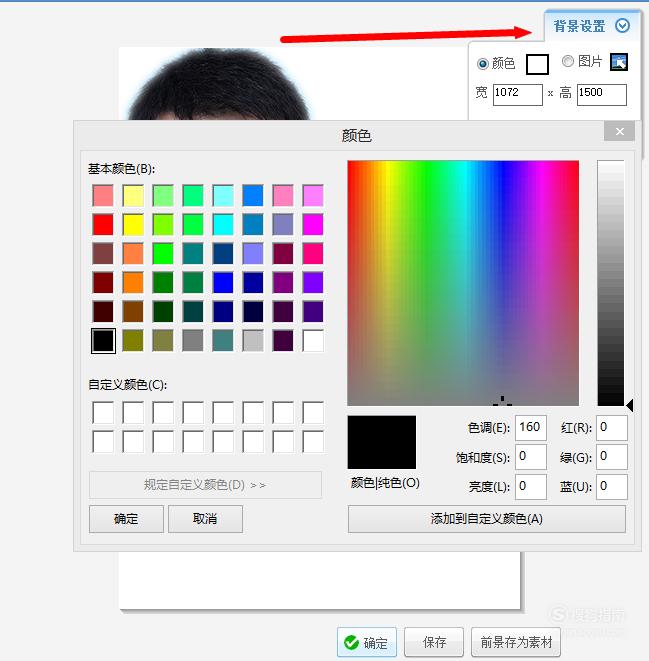Screen dimensions: 649x661
Task: Close the 颜色 dialog
Action: [620, 132]
